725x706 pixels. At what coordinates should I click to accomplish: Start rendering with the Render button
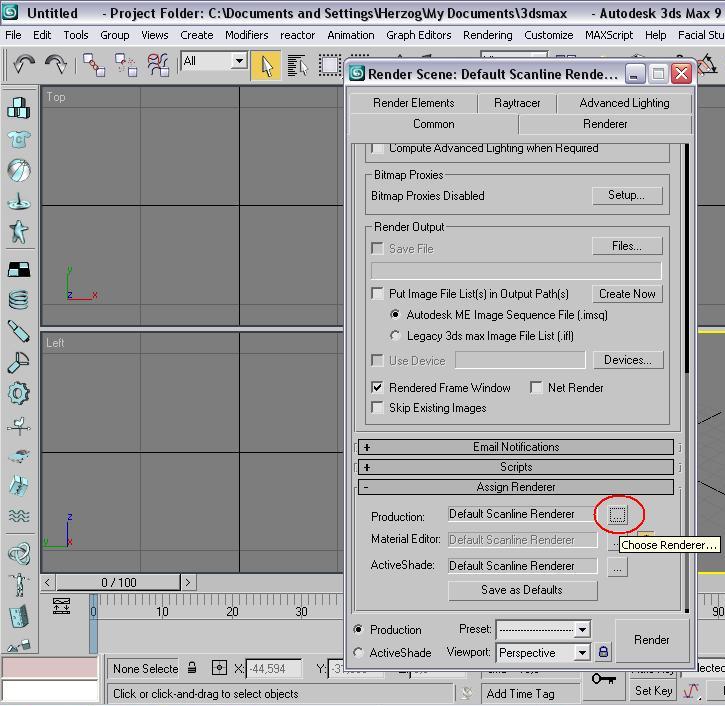tap(651, 640)
